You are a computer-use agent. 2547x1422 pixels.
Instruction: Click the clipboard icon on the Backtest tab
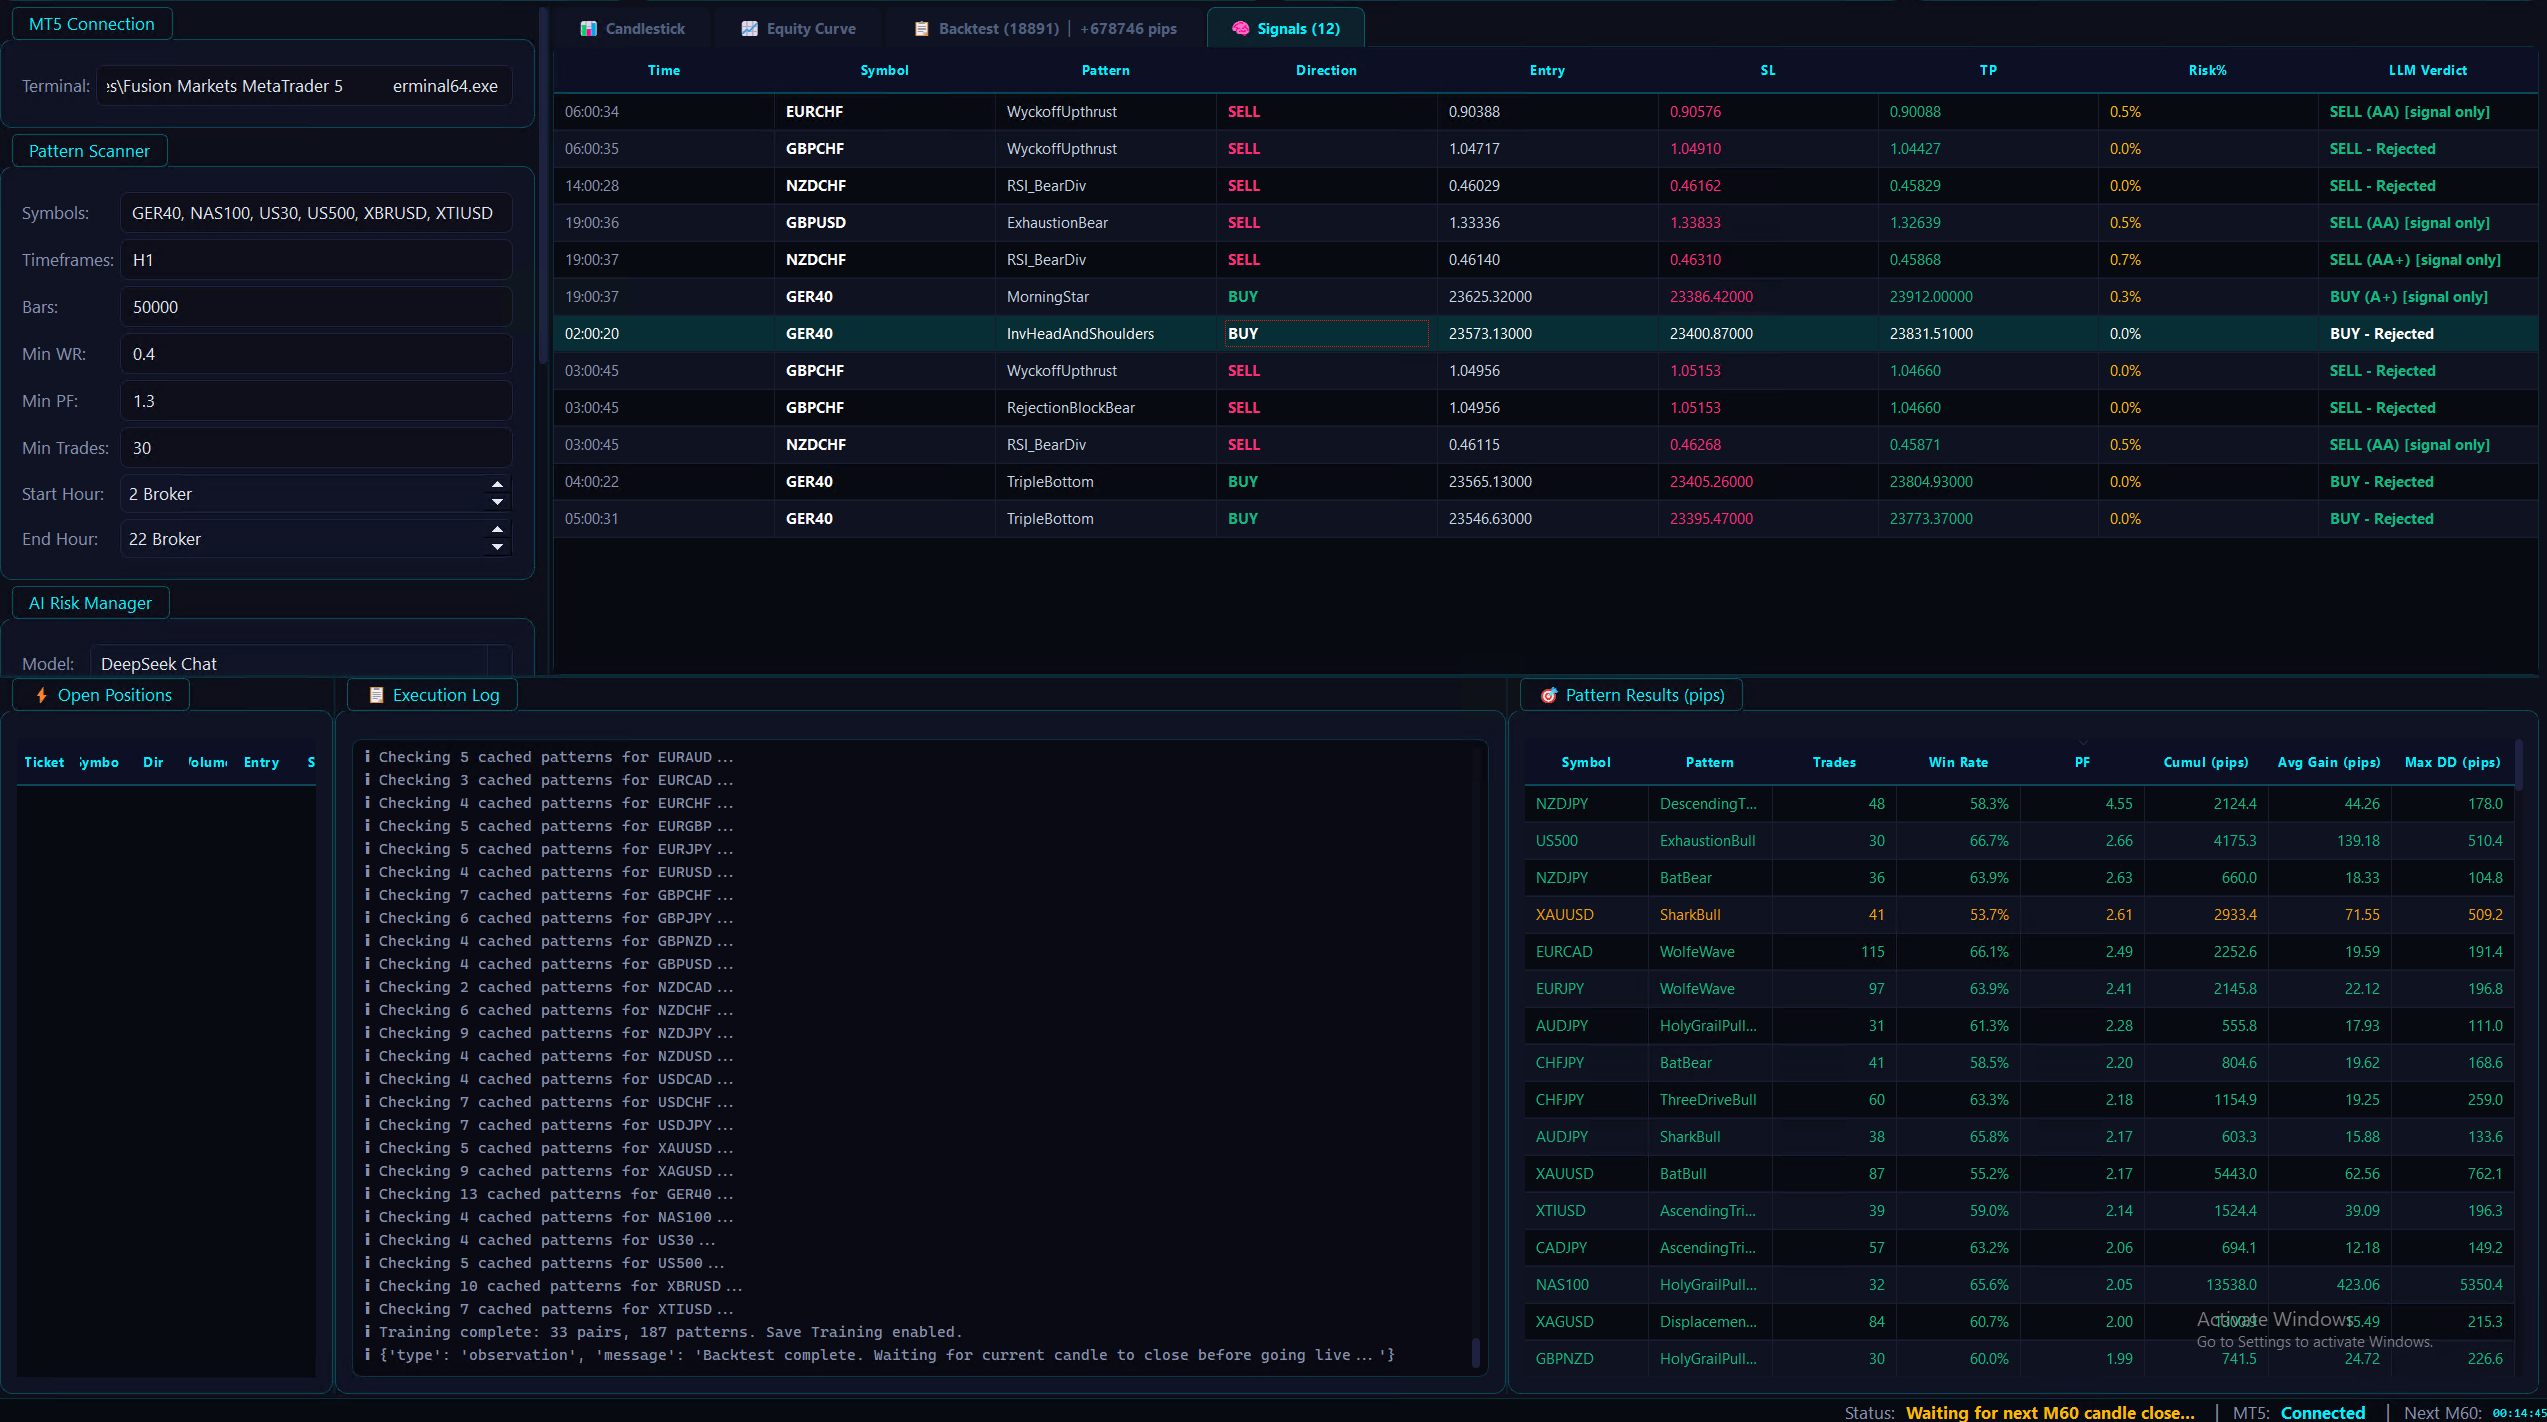pyautogui.click(x=921, y=29)
